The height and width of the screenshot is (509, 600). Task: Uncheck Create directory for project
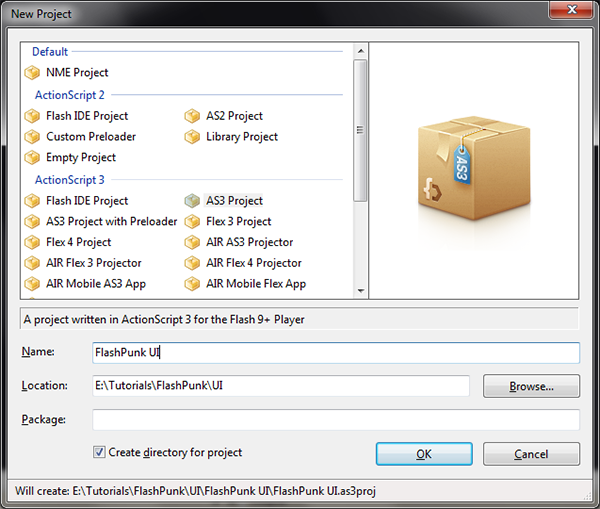tap(99, 452)
